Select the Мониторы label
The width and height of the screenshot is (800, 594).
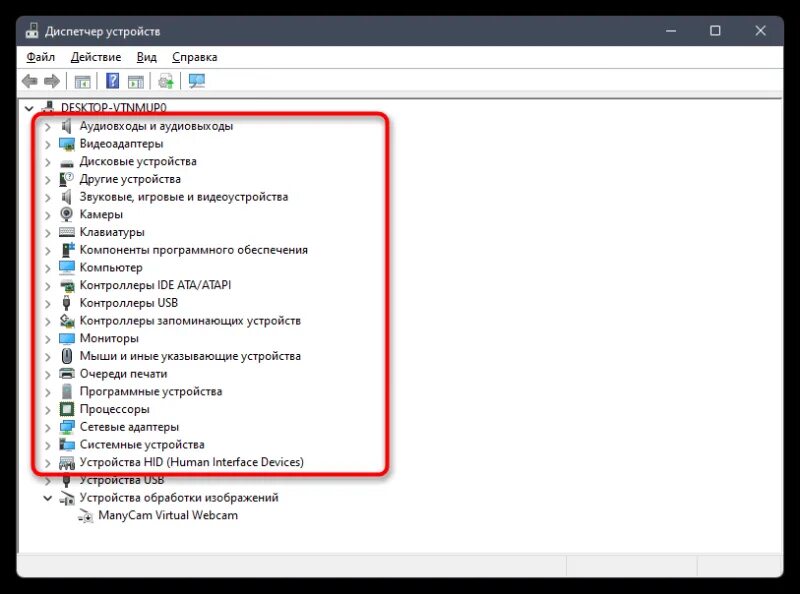(109, 338)
